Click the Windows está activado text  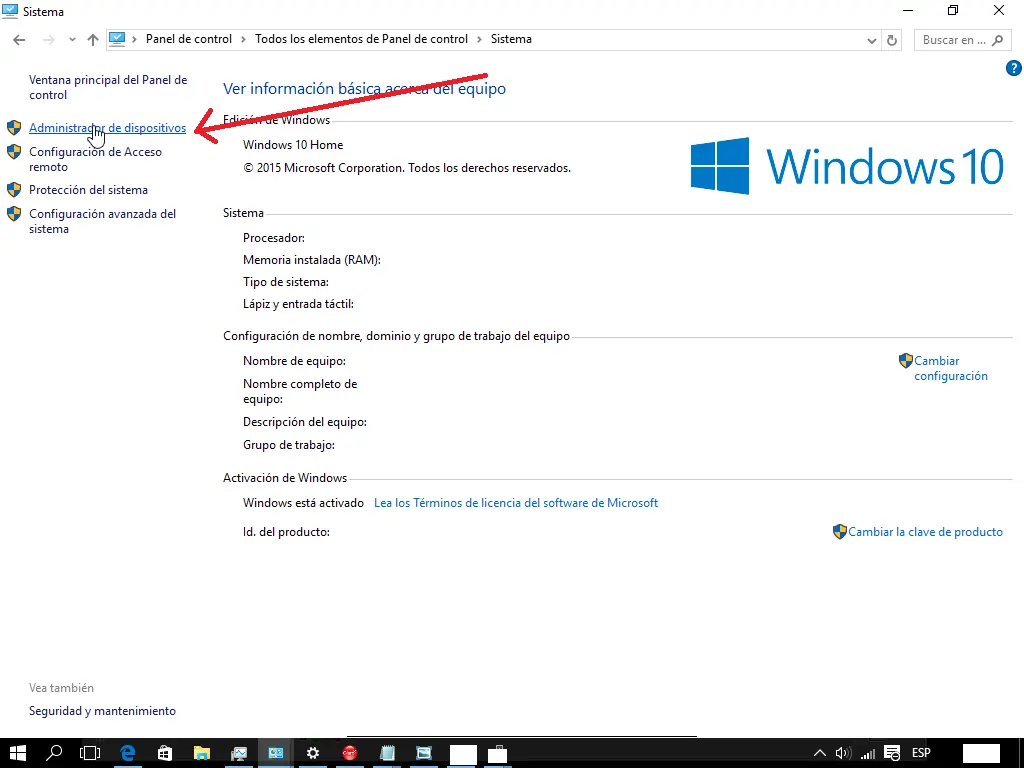click(x=303, y=503)
